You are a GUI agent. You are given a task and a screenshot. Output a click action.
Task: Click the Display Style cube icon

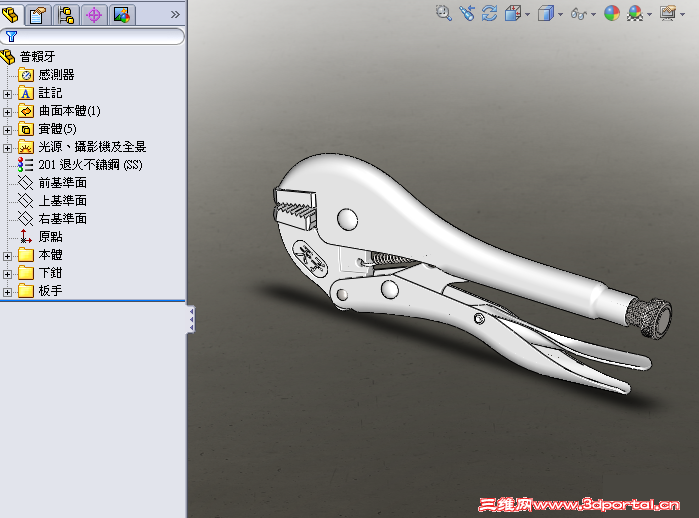click(546, 13)
